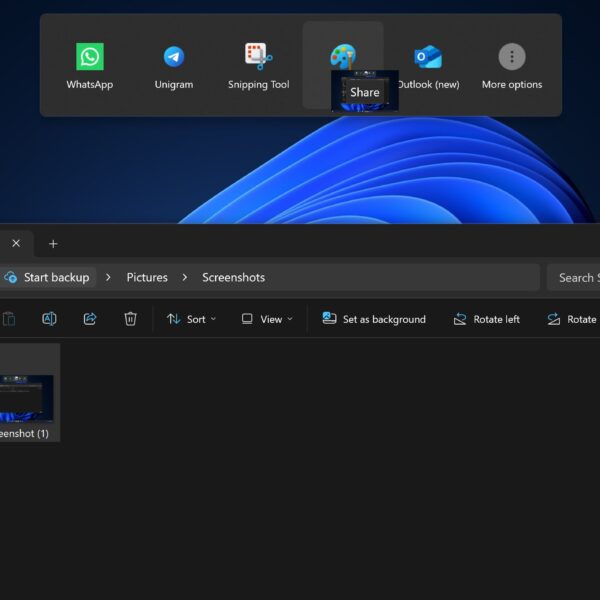Click the Rename toolbar icon
The height and width of the screenshot is (600, 600).
pyautogui.click(x=49, y=319)
